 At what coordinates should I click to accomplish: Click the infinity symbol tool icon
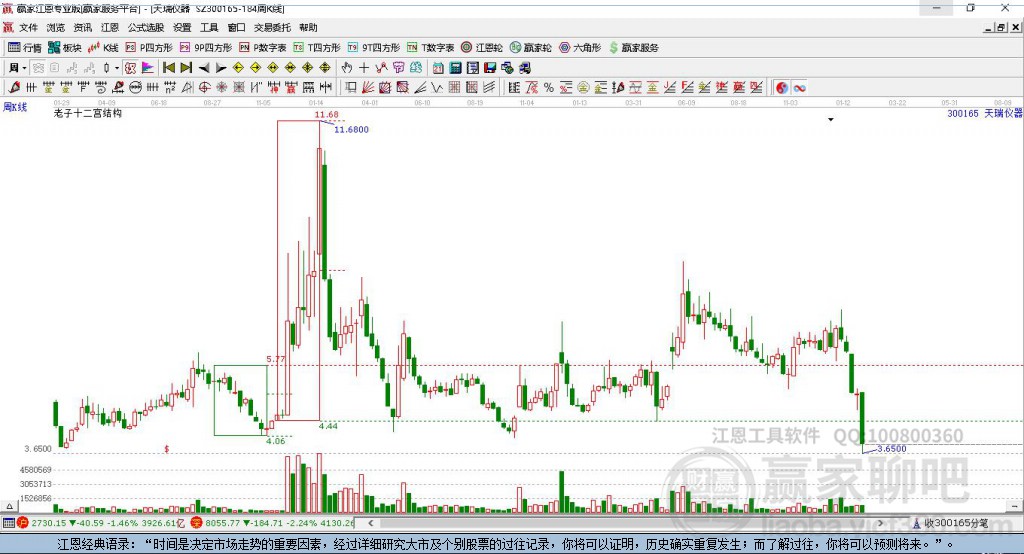[x=799, y=88]
